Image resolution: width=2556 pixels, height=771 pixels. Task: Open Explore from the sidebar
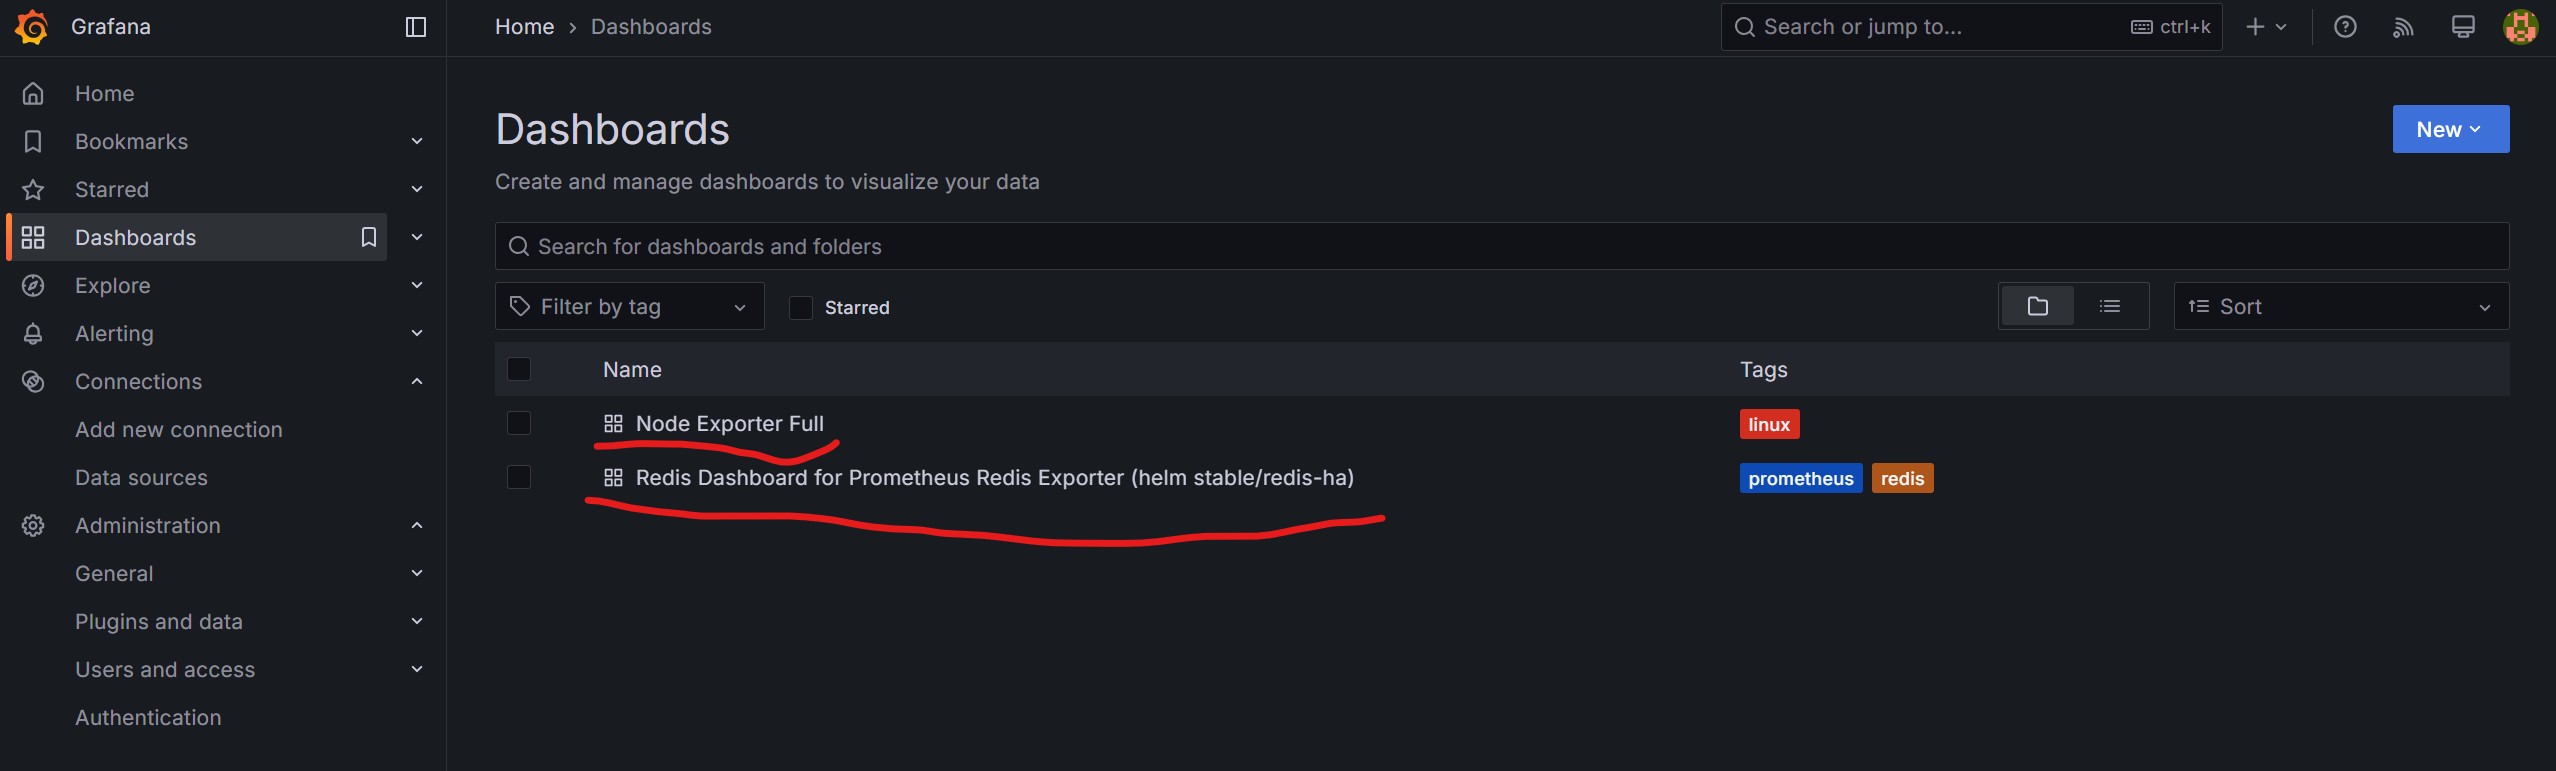tap(113, 285)
